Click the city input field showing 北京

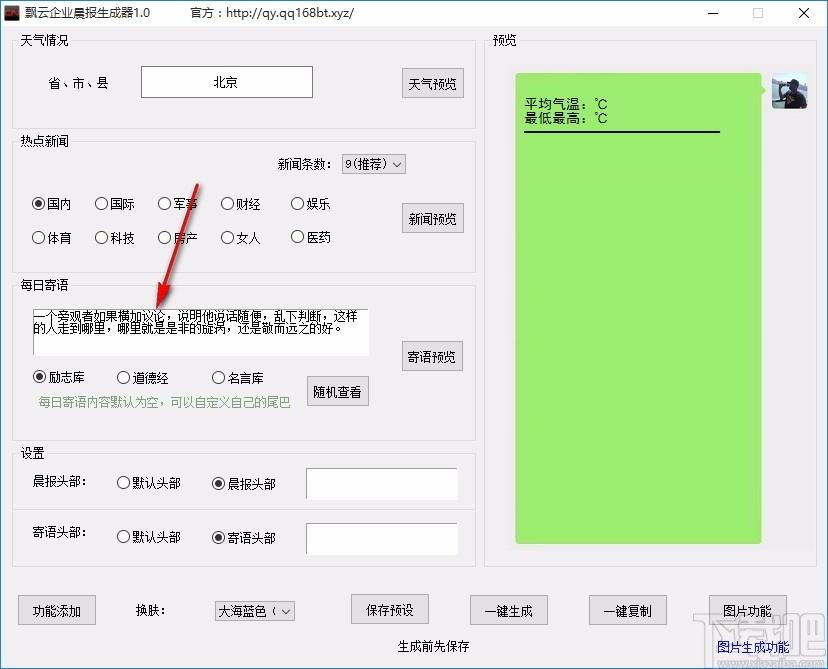(227, 82)
